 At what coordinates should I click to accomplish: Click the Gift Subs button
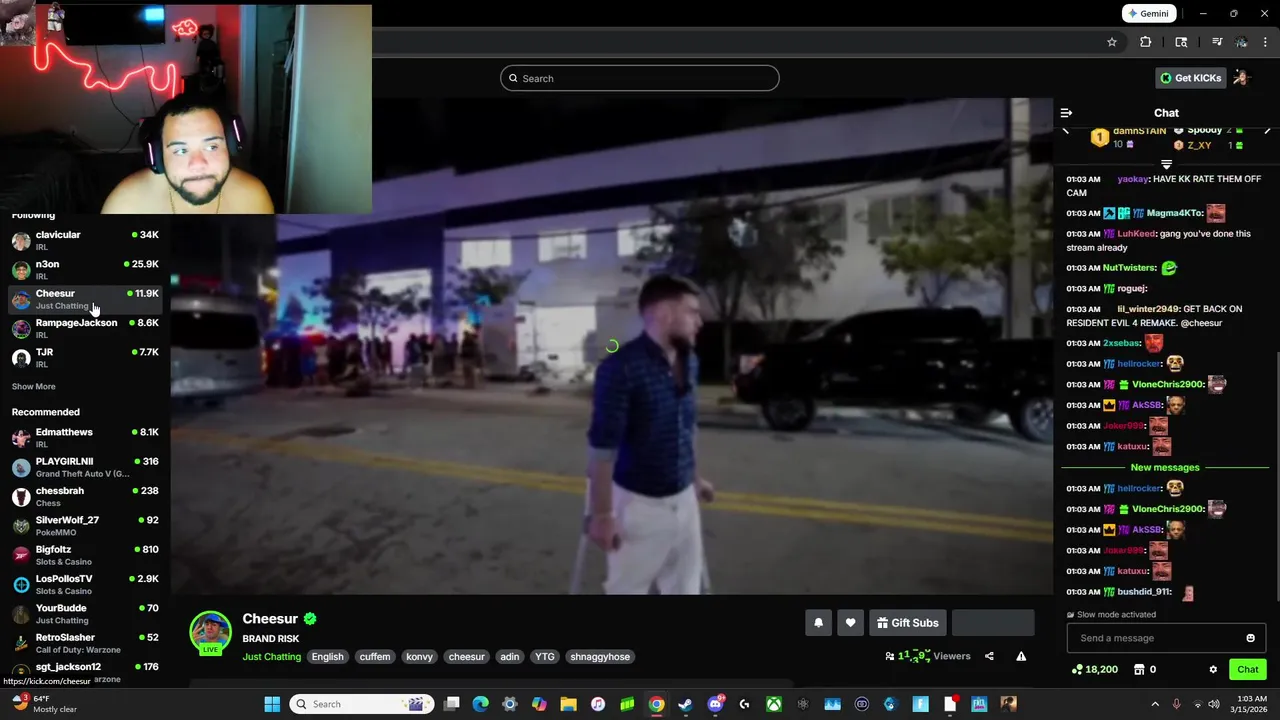coord(908,623)
